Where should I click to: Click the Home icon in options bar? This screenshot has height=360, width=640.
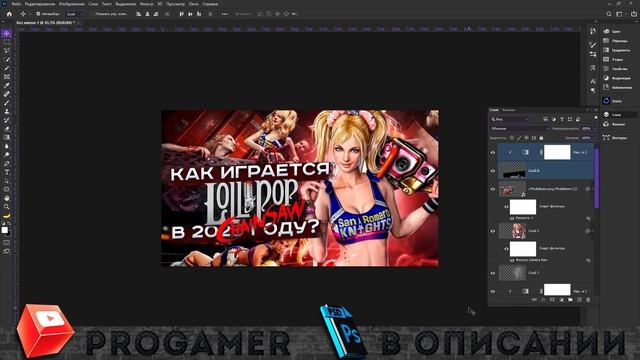9,14
